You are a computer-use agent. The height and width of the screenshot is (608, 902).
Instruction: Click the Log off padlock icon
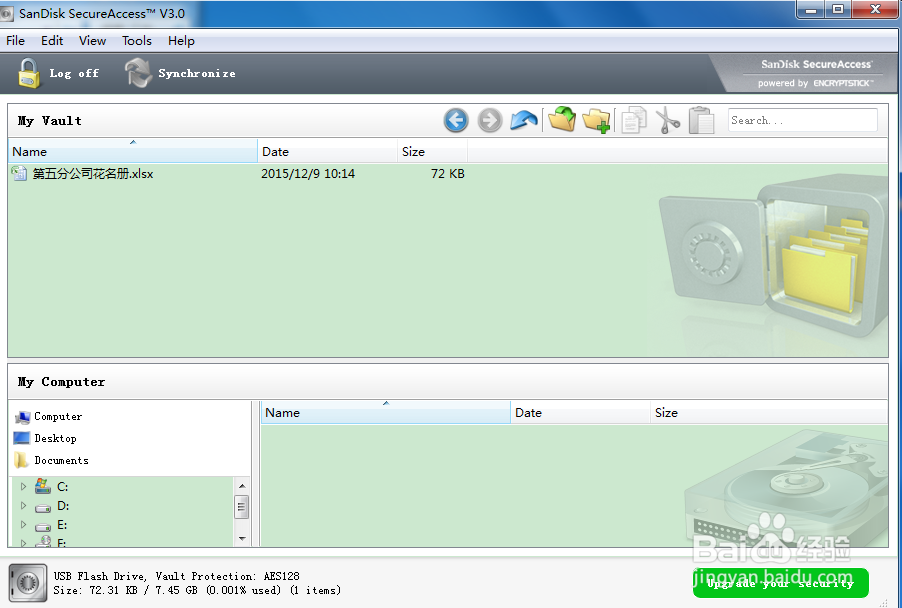[x=29, y=73]
